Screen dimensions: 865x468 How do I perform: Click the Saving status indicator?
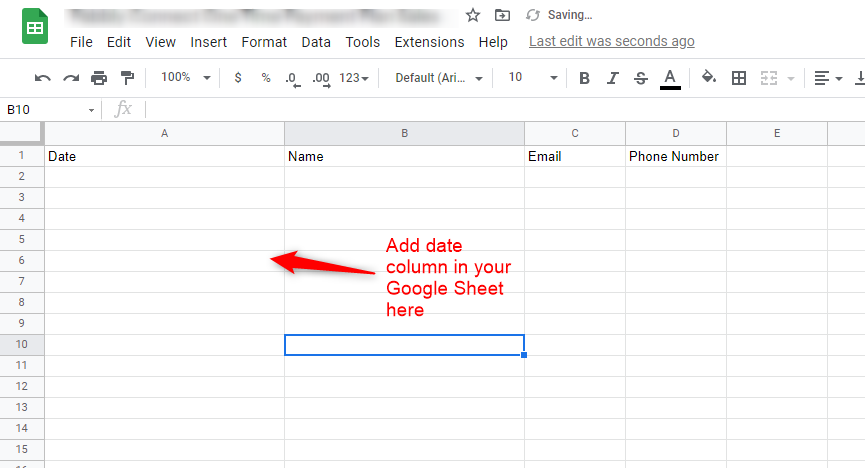coord(559,15)
